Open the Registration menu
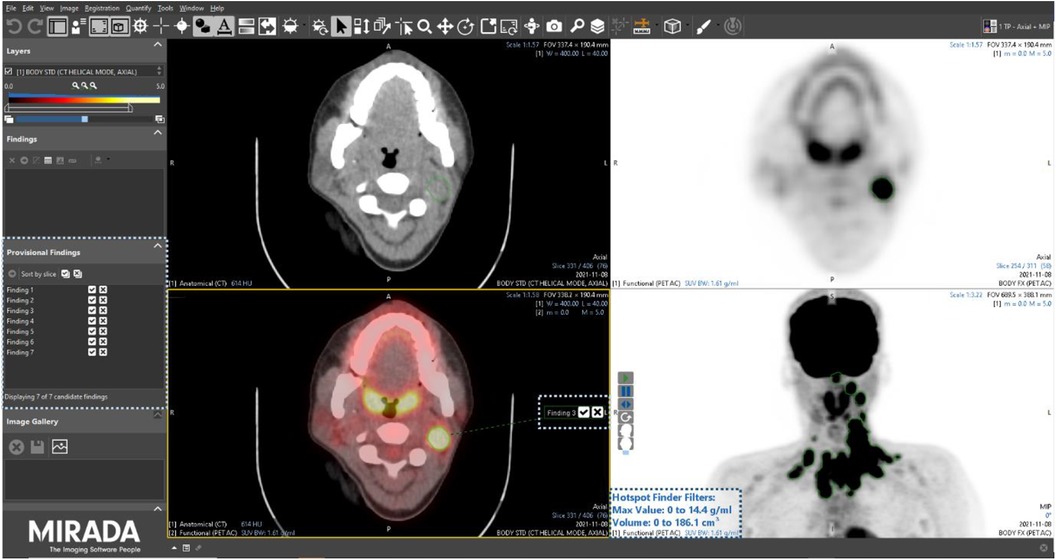 pyautogui.click(x=102, y=8)
